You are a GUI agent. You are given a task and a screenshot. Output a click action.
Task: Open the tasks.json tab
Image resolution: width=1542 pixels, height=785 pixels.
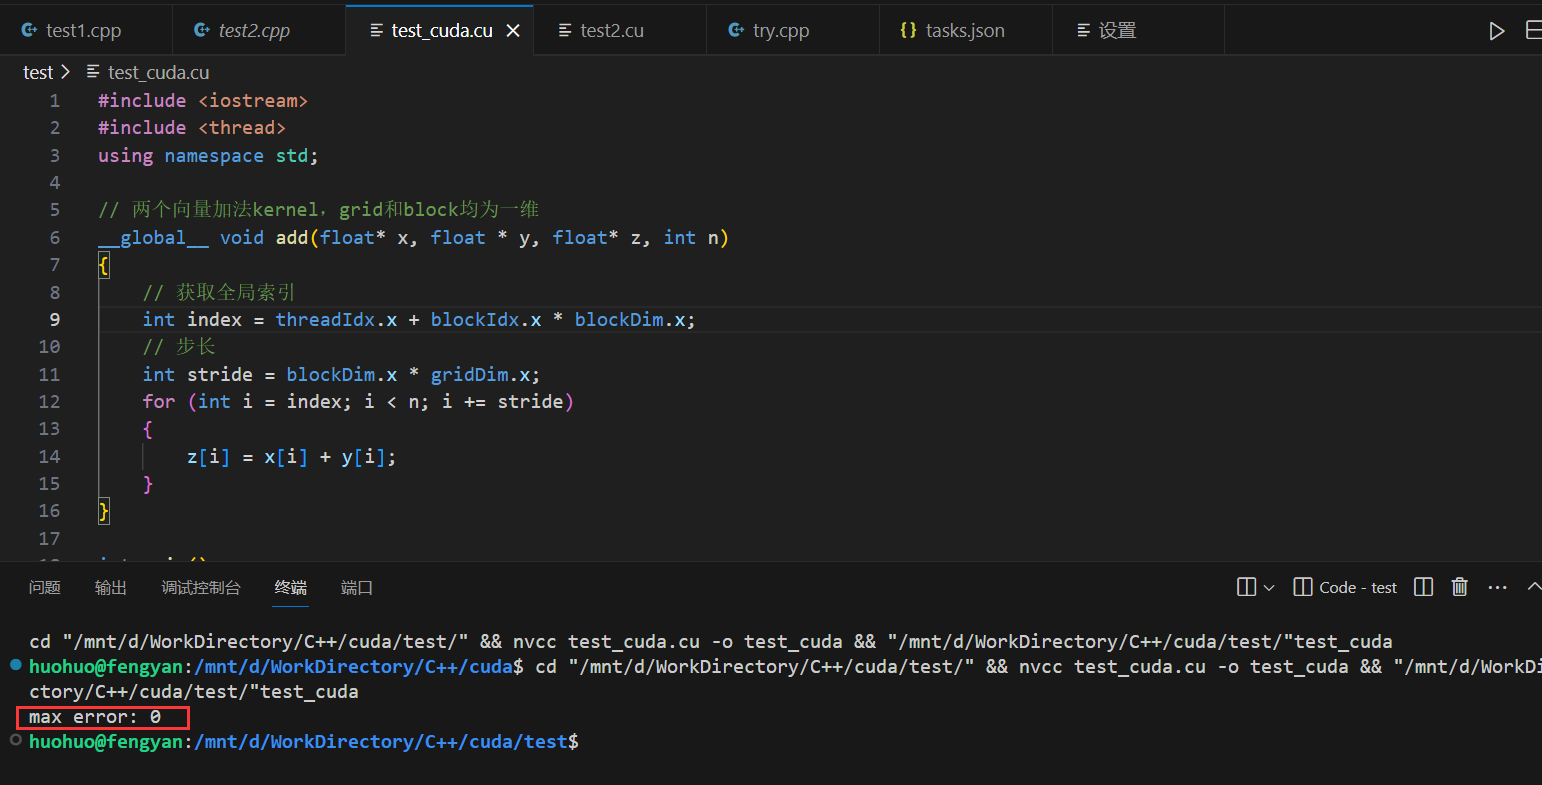(x=964, y=31)
